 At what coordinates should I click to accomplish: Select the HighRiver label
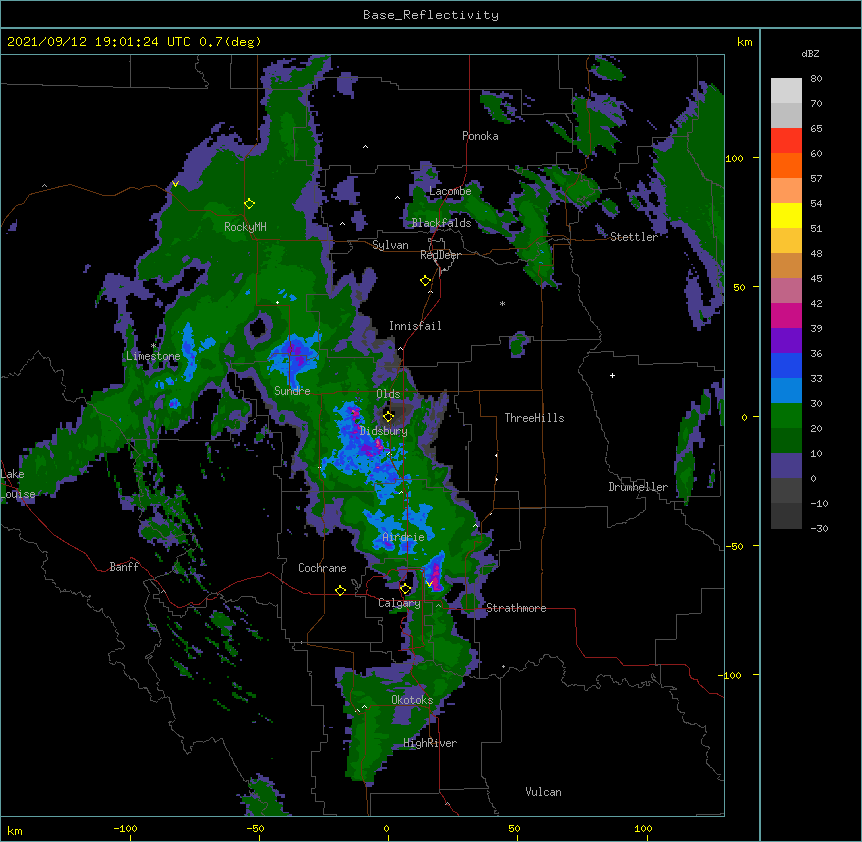point(430,743)
